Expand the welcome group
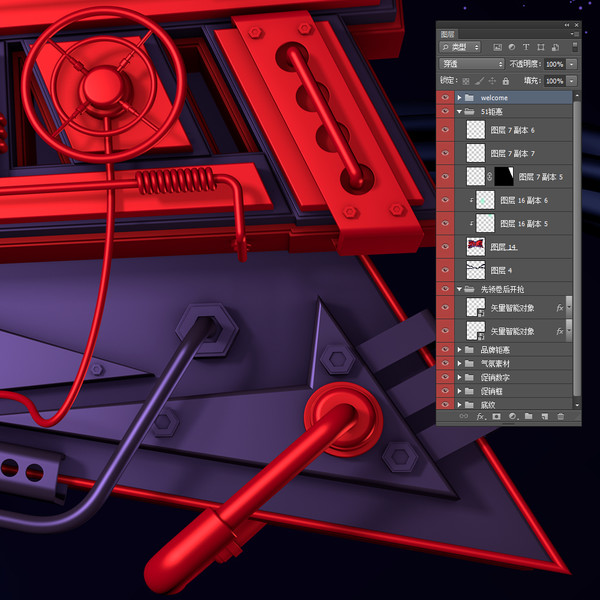 [459, 98]
